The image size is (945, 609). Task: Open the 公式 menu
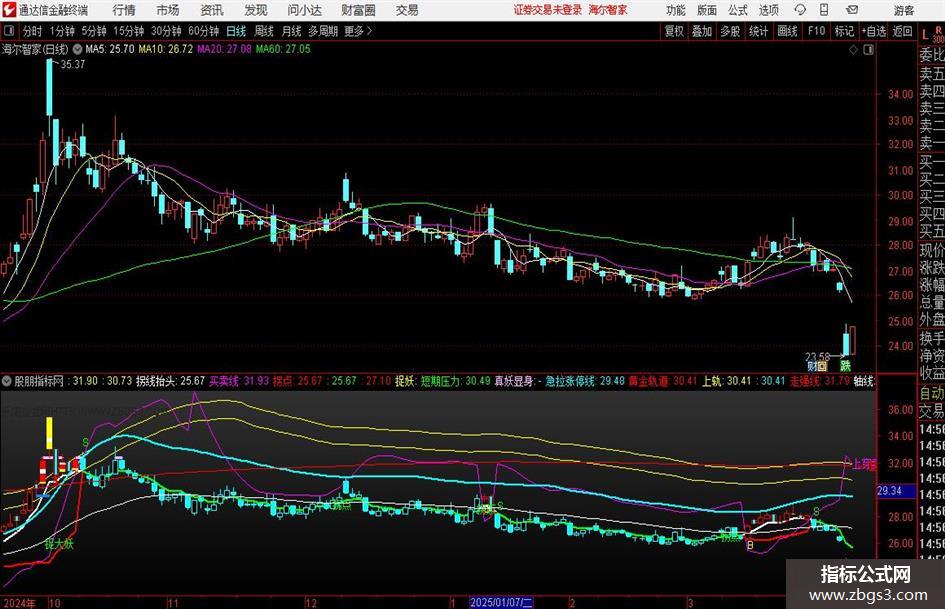click(x=738, y=10)
